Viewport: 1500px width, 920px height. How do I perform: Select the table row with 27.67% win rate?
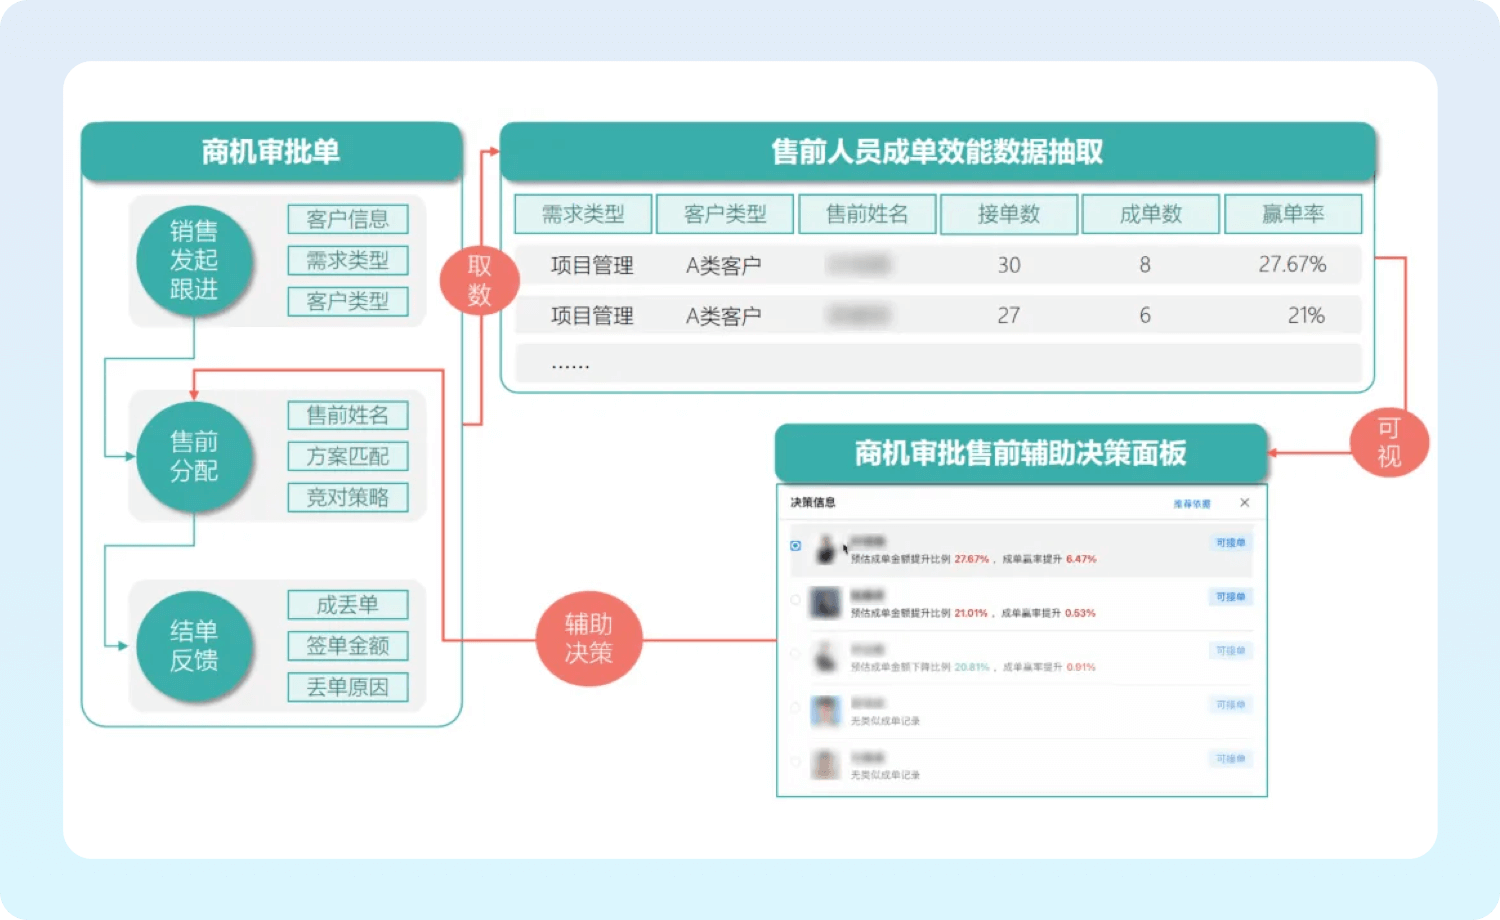[937, 265]
